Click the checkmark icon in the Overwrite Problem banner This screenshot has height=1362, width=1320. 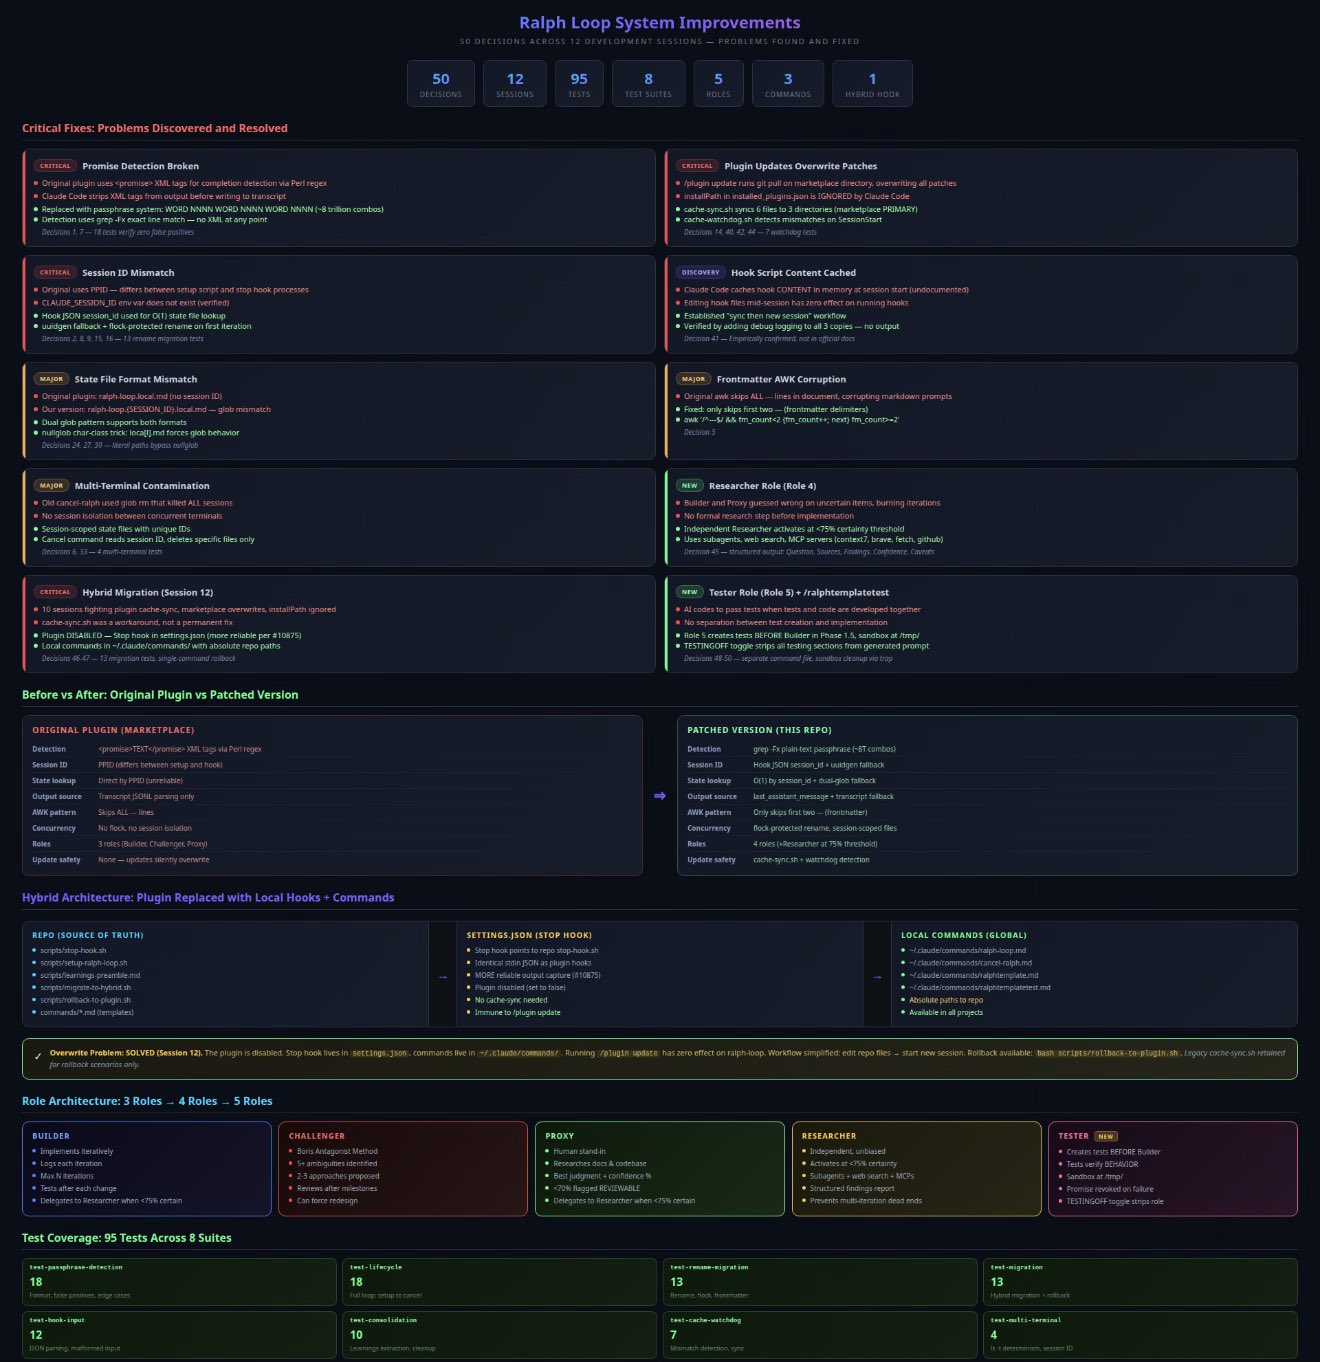coord(38,1056)
